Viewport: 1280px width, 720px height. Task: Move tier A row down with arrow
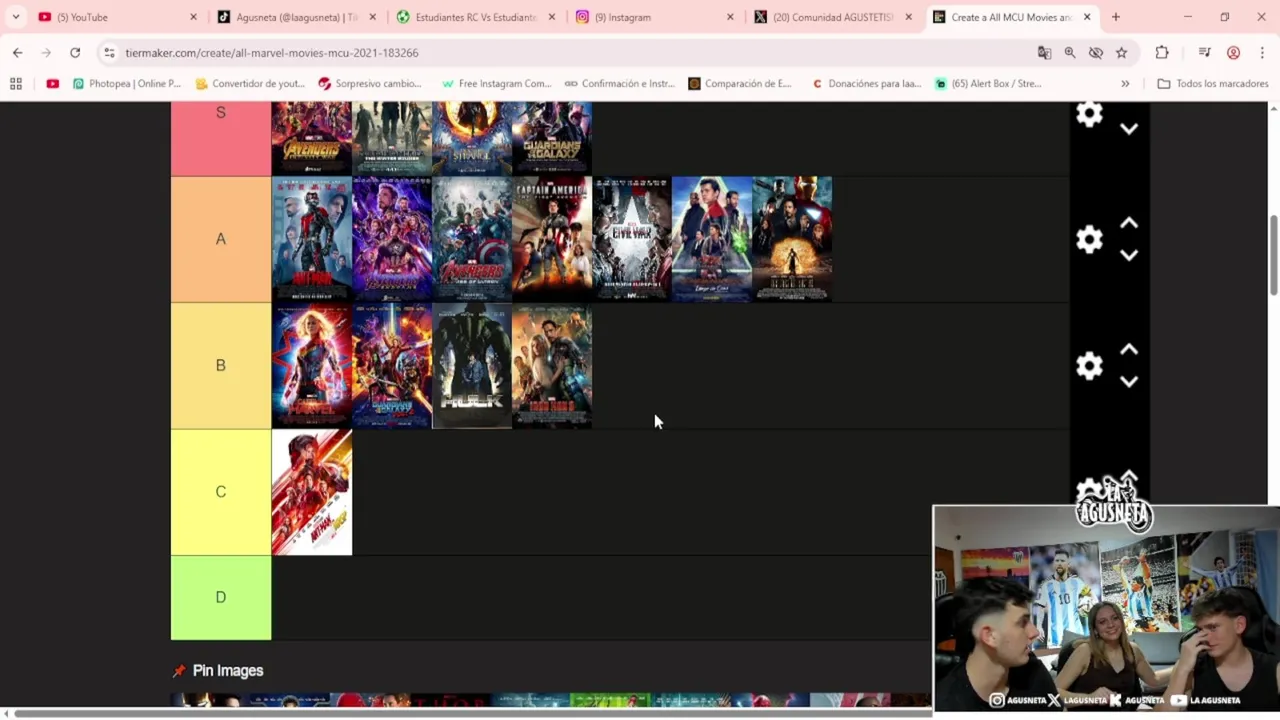[1129, 255]
